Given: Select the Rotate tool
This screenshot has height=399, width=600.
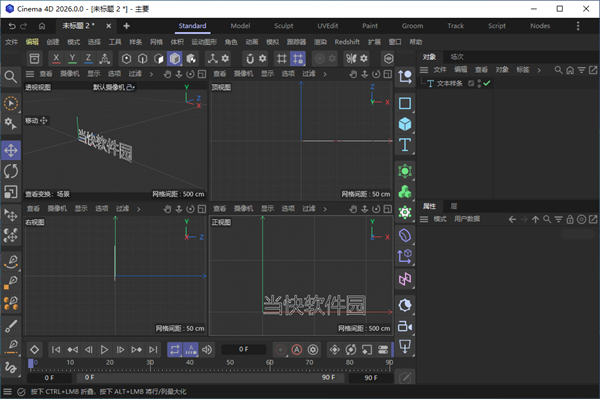Looking at the screenshot, I should pos(11,171).
